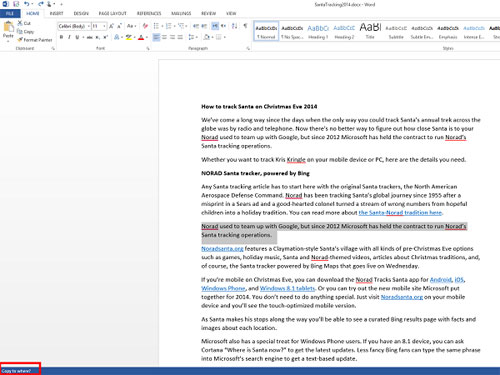Apply the red font color button
500x375 pixels.
coord(141,37)
